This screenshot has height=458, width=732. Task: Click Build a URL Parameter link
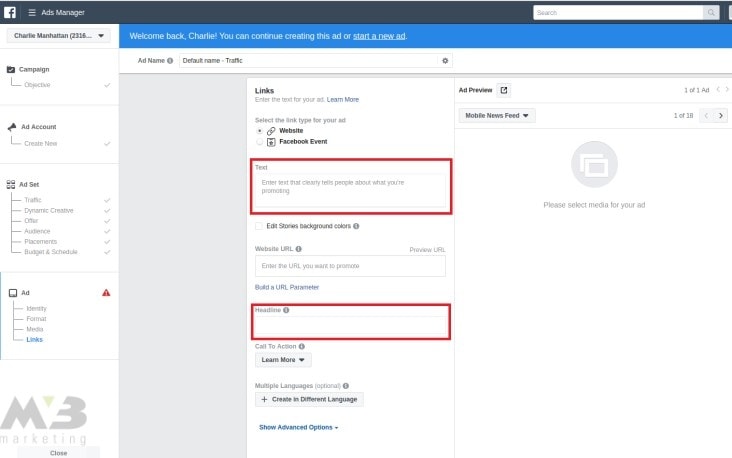[287, 287]
